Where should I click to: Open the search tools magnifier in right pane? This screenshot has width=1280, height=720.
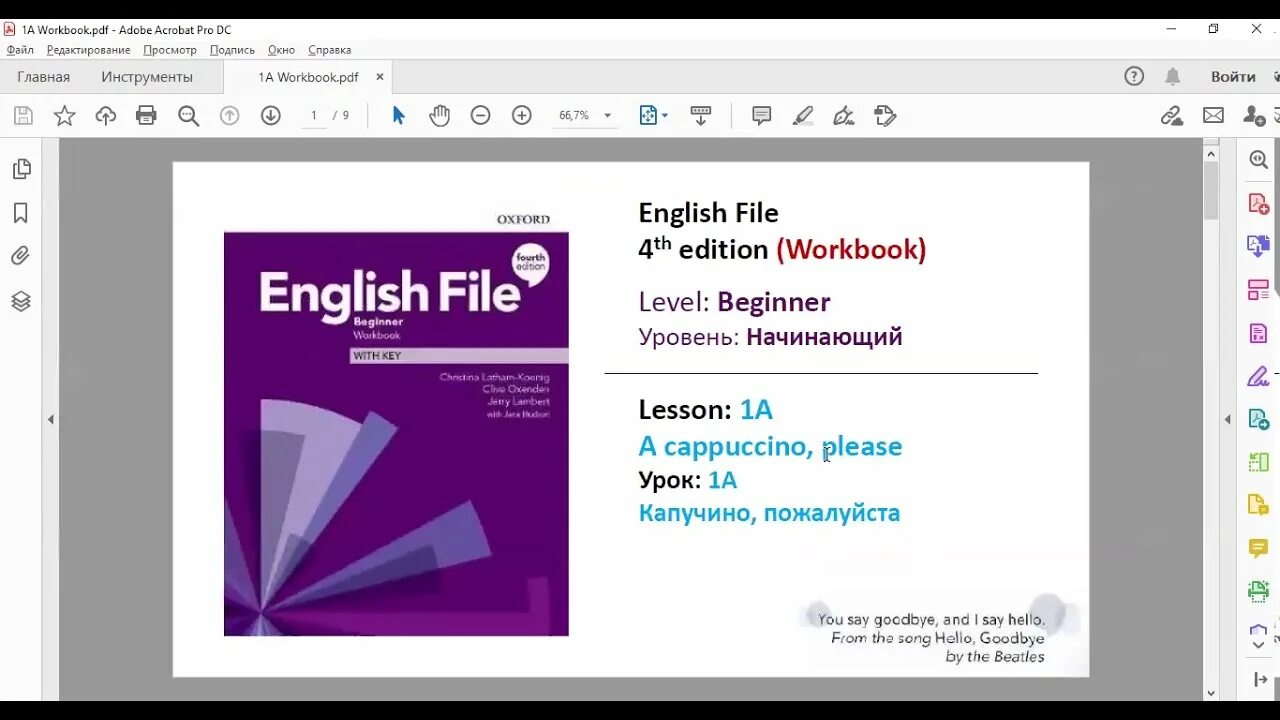(x=1259, y=160)
